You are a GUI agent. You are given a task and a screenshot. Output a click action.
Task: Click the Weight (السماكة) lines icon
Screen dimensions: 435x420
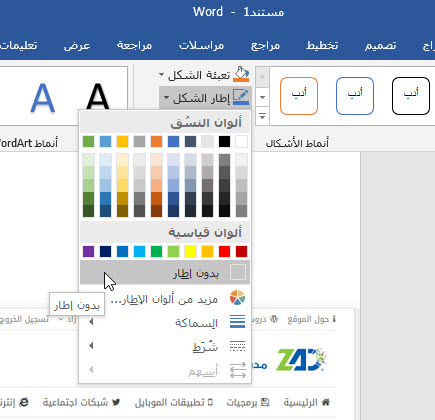[x=237, y=322]
